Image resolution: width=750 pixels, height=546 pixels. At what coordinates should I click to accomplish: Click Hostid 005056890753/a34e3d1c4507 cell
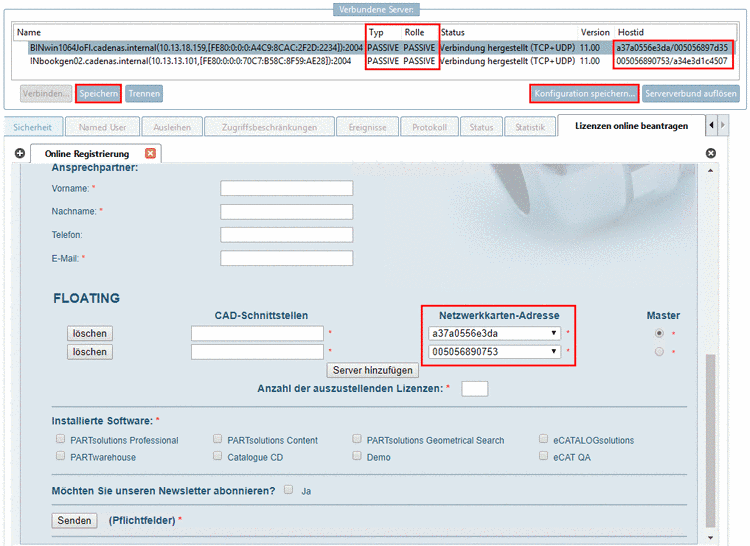tap(672, 61)
